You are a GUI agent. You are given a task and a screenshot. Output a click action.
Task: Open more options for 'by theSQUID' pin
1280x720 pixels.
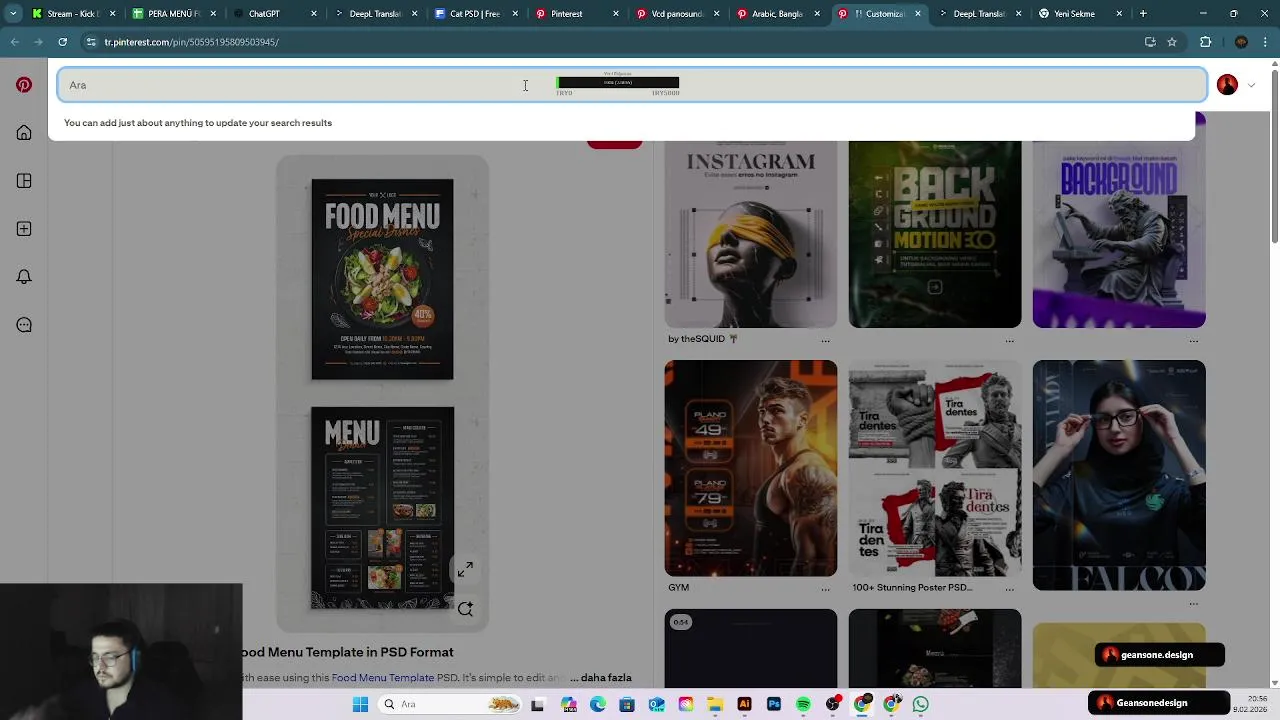click(825, 341)
